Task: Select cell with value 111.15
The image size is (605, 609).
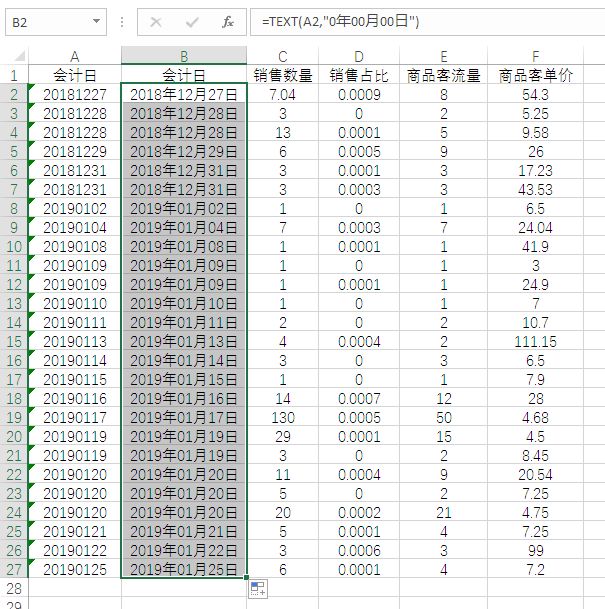Action: (x=535, y=341)
